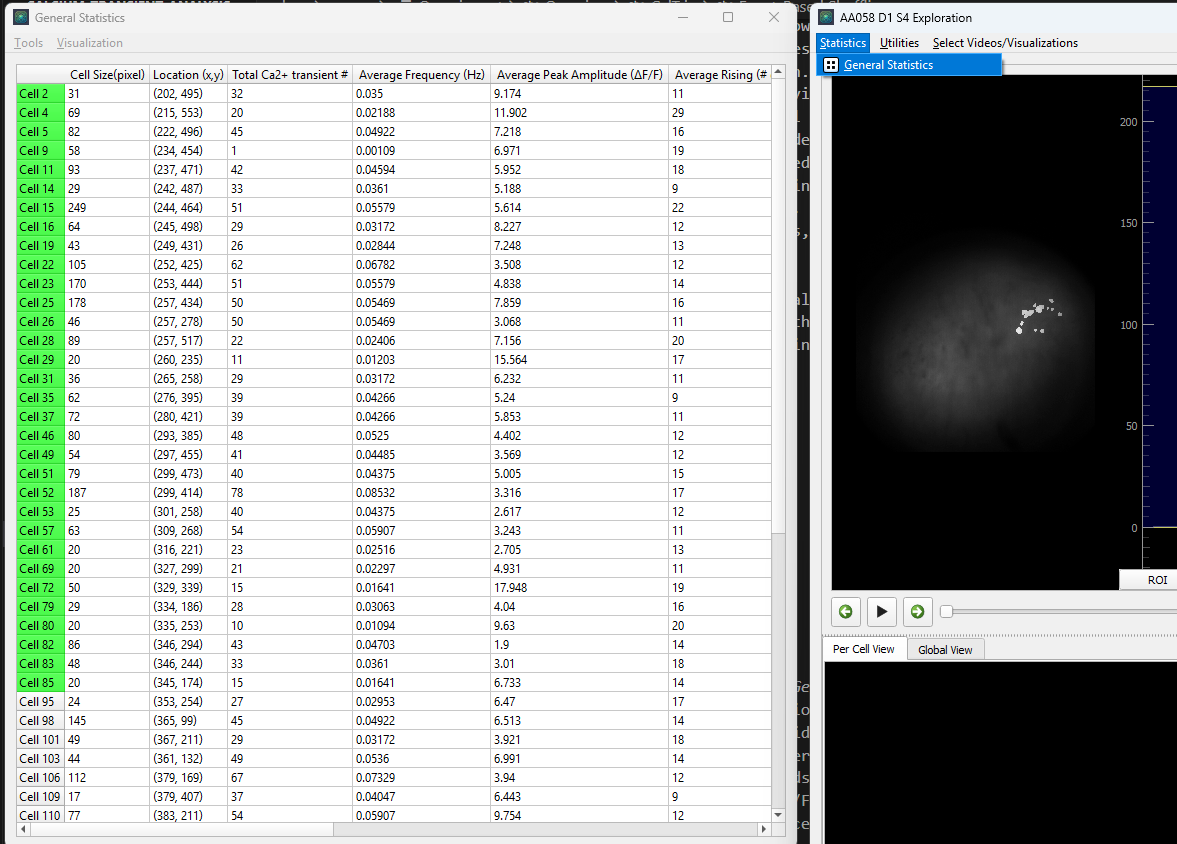Open the Utilities menu
The height and width of the screenshot is (844, 1177).
899,43
